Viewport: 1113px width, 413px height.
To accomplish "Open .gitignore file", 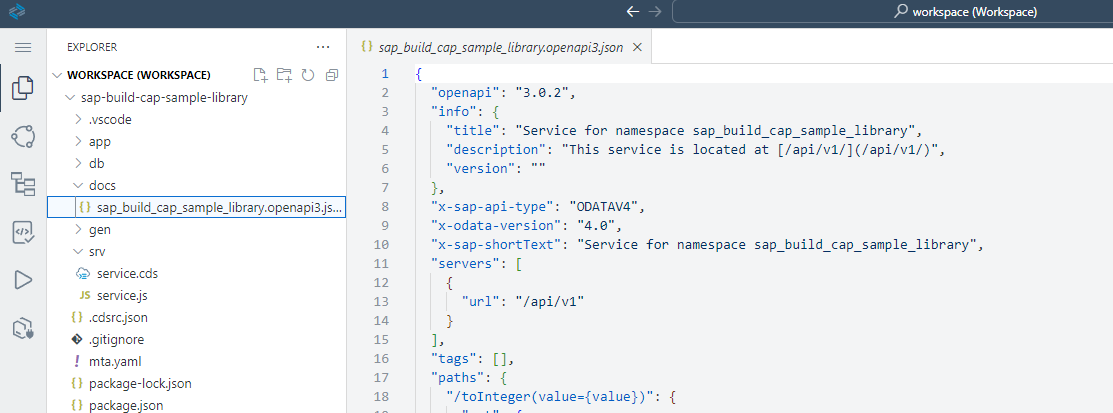I will (x=116, y=339).
